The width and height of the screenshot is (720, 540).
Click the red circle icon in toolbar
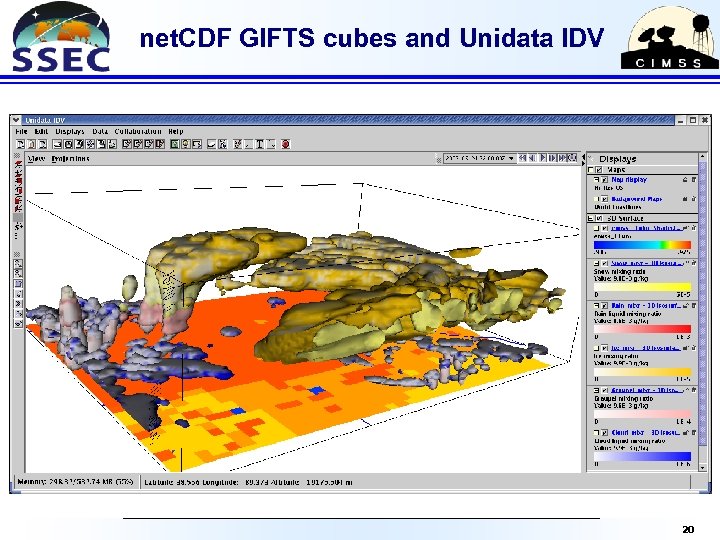click(x=286, y=144)
